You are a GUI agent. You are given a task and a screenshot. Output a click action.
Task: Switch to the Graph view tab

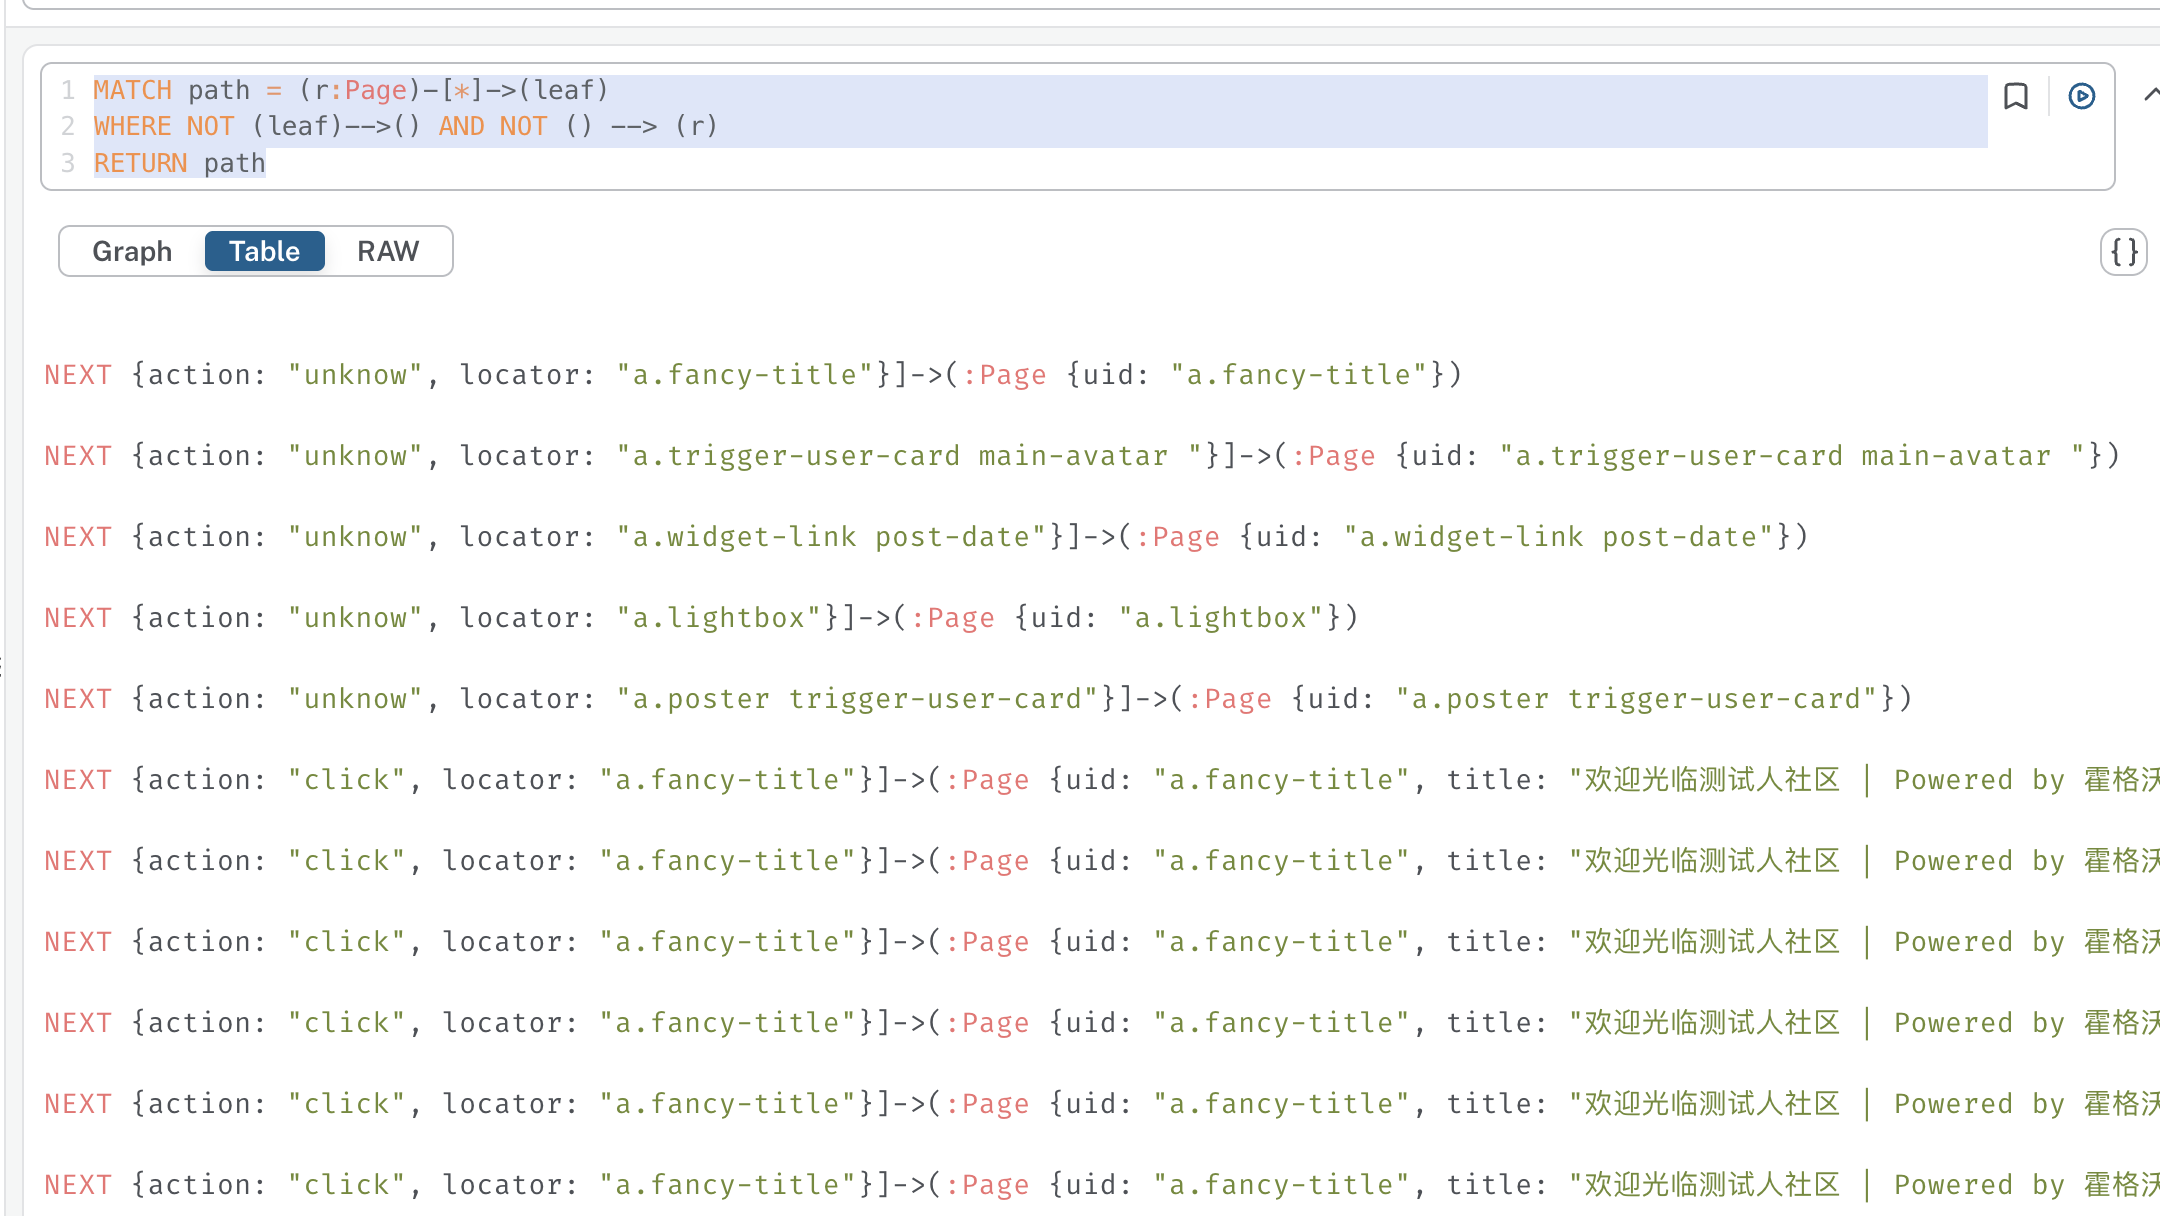click(132, 251)
